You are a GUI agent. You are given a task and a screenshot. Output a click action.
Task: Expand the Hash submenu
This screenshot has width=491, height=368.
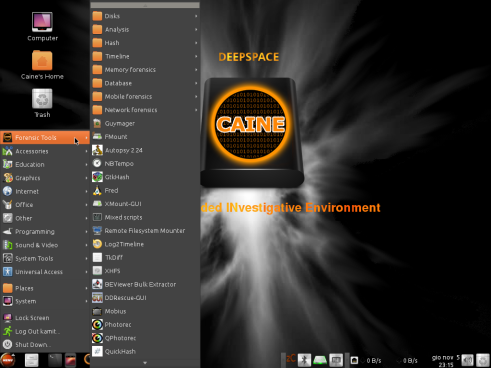point(145,43)
